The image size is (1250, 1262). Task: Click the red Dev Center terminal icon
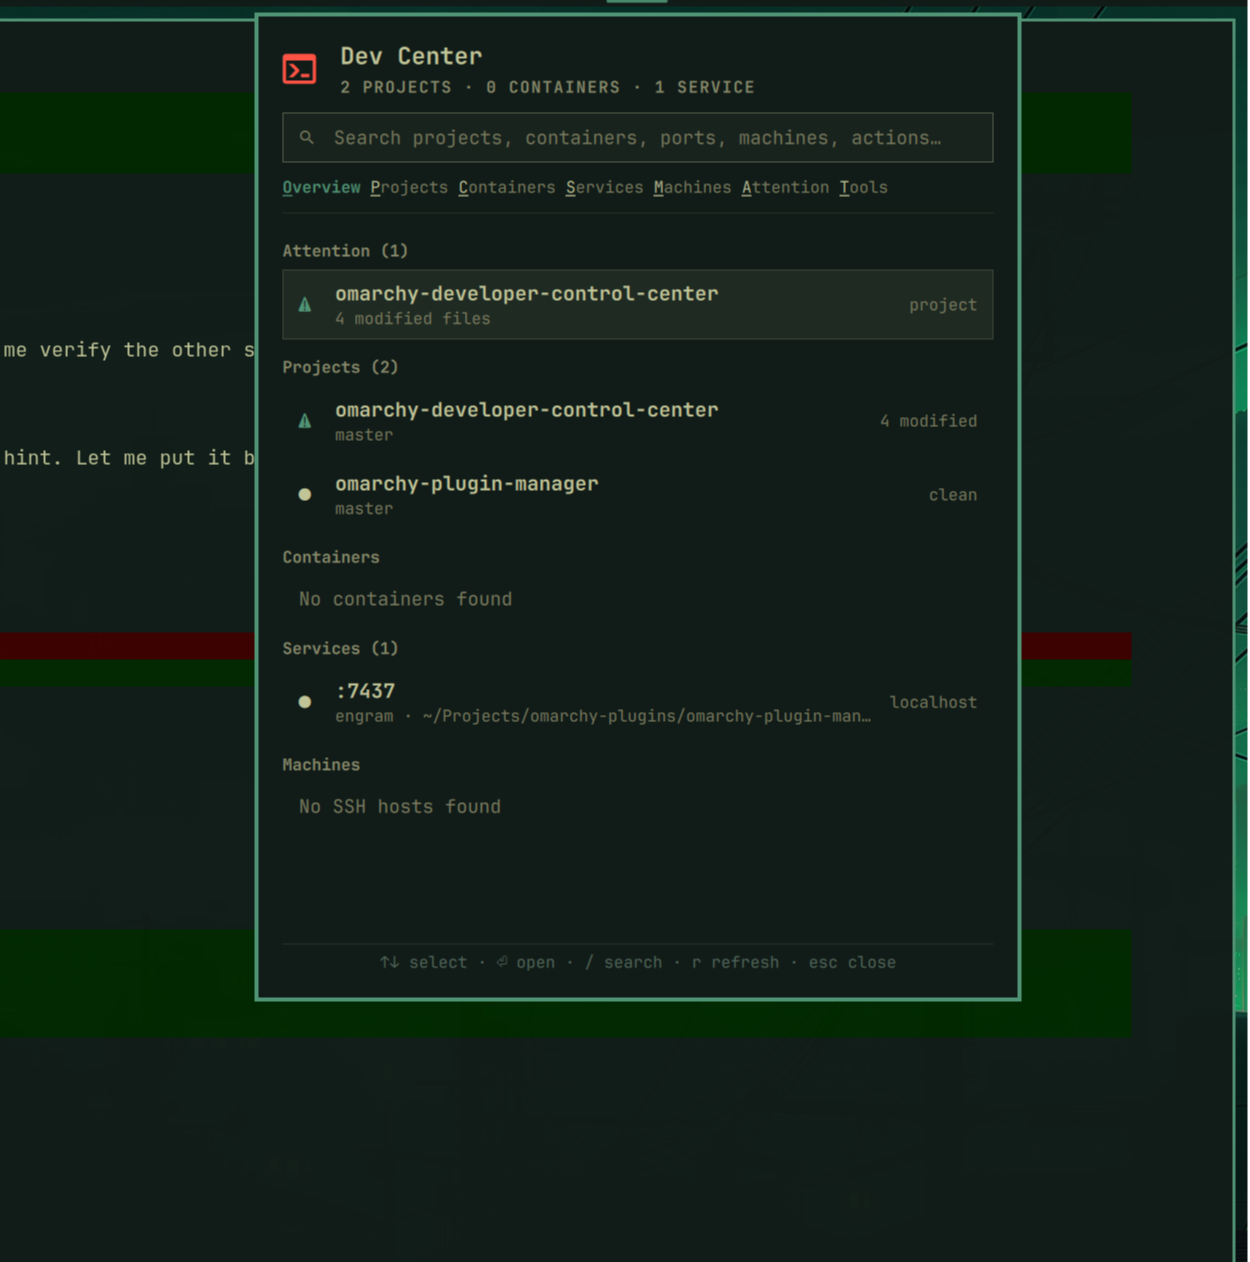(299, 69)
